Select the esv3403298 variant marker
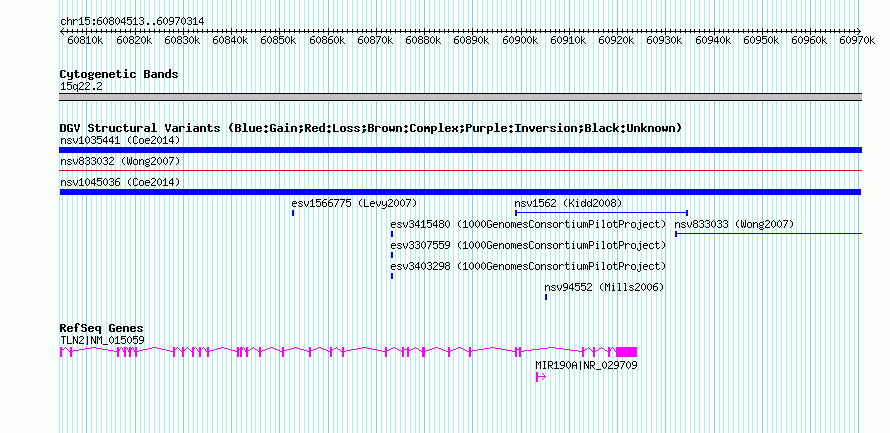The height and width of the screenshot is (433, 890). [392, 276]
